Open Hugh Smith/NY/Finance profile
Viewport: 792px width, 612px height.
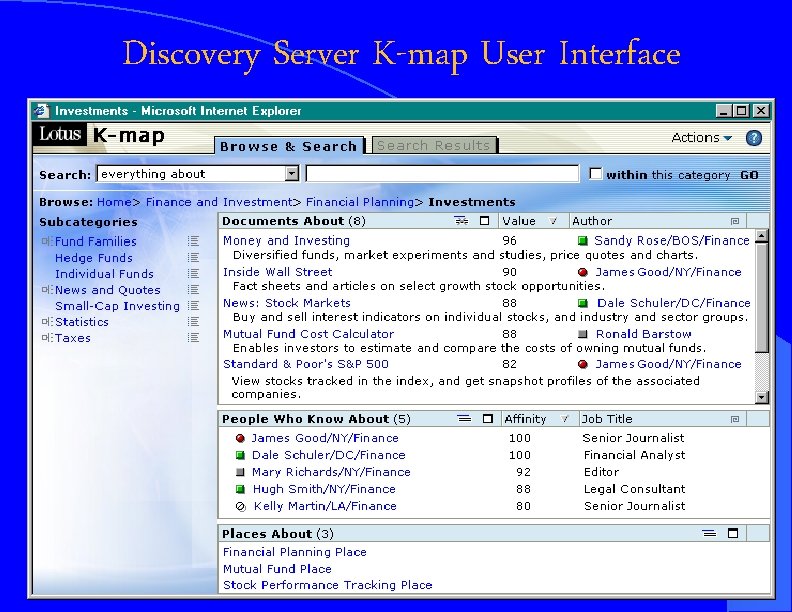pos(324,489)
